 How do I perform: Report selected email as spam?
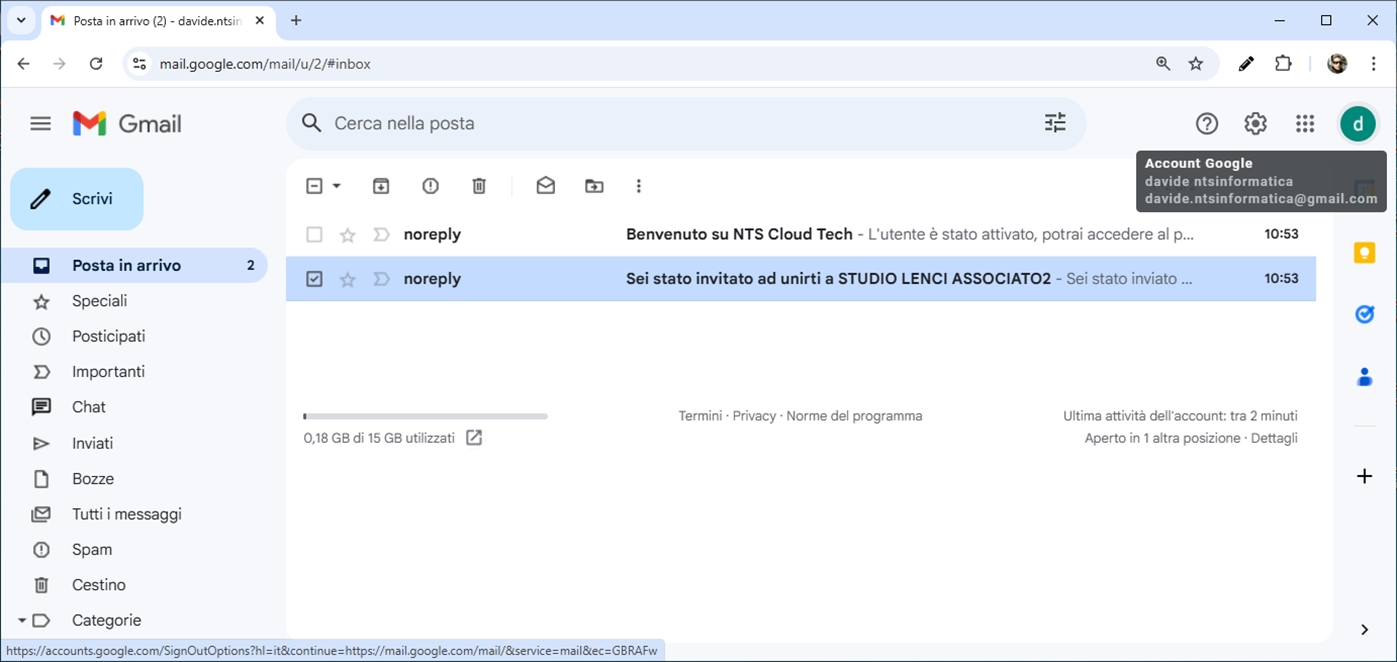[x=430, y=186]
